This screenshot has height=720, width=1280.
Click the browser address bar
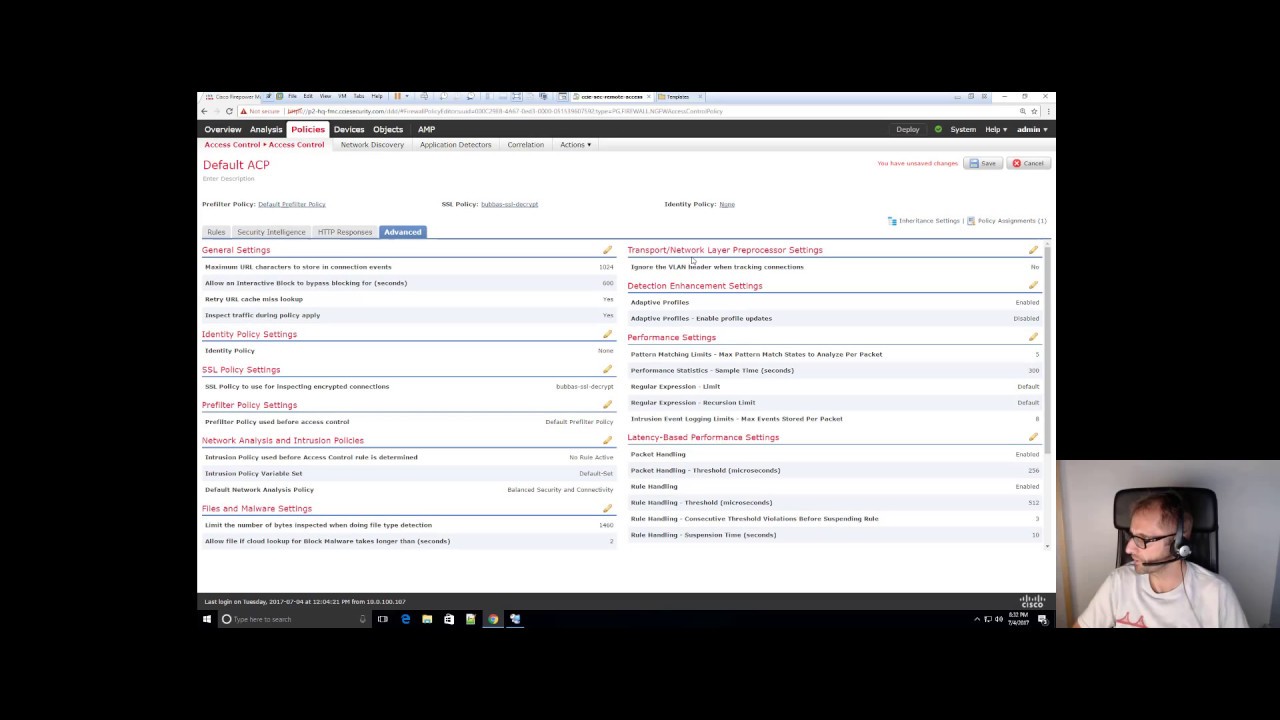coord(640,111)
